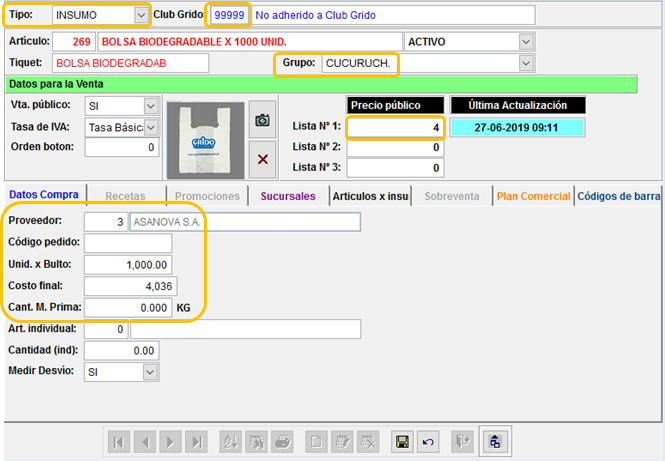Open the Tasa de IVA dropdown

[x=150, y=127]
